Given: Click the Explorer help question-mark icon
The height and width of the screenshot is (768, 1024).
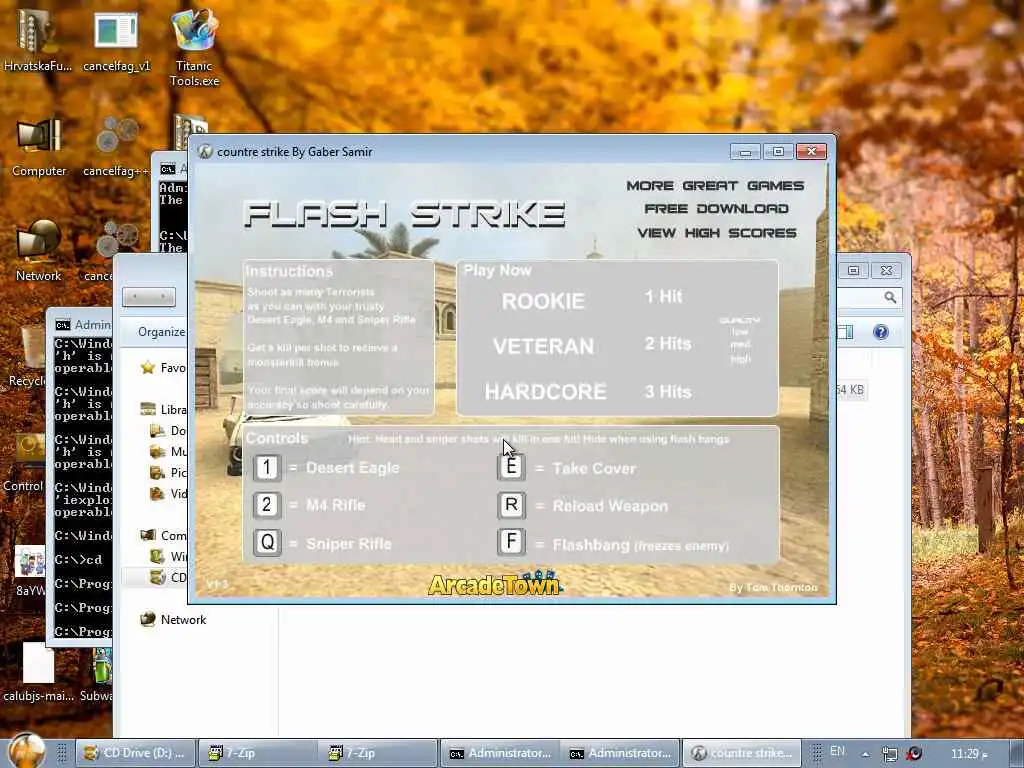Looking at the screenshot, I should coord(880,332).
